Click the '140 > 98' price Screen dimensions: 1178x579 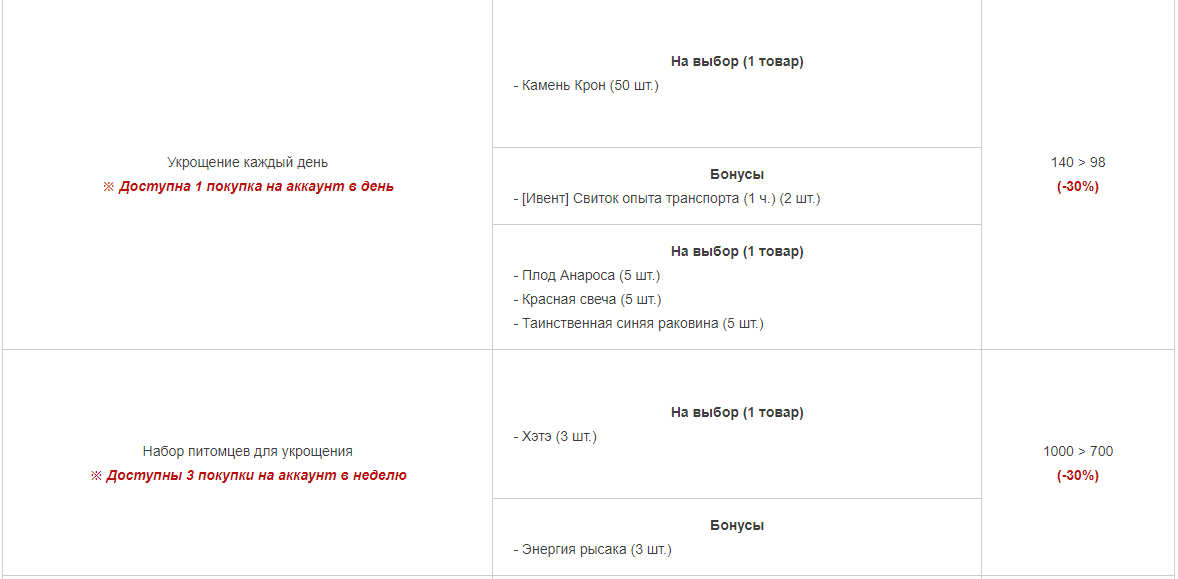point(1078,162)
